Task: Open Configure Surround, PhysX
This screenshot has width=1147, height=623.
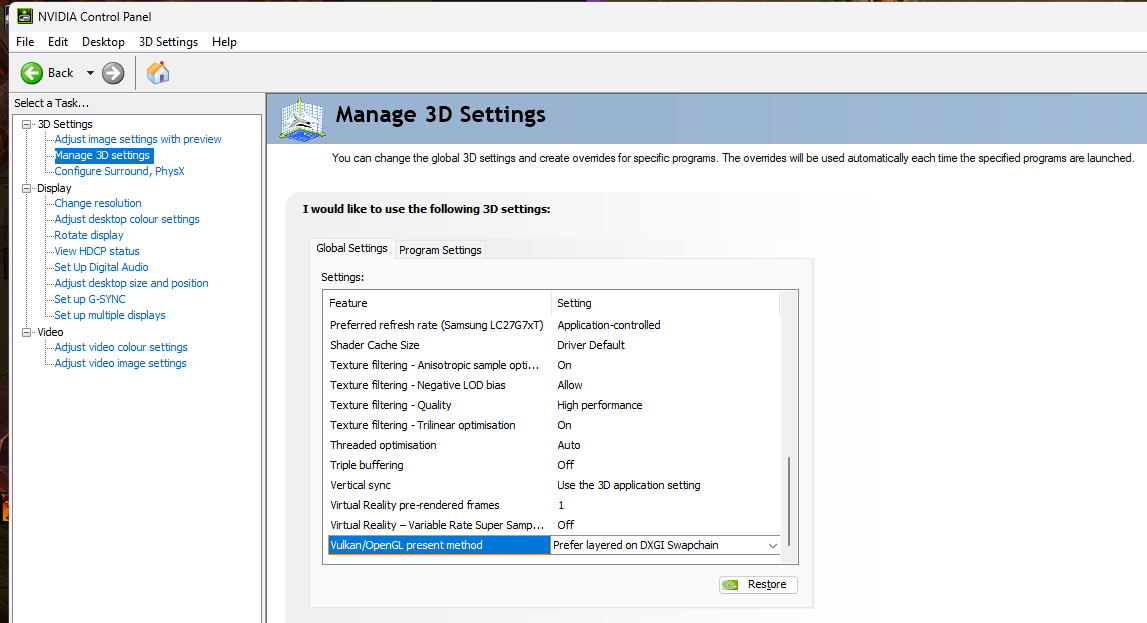Action: point(119,171)
